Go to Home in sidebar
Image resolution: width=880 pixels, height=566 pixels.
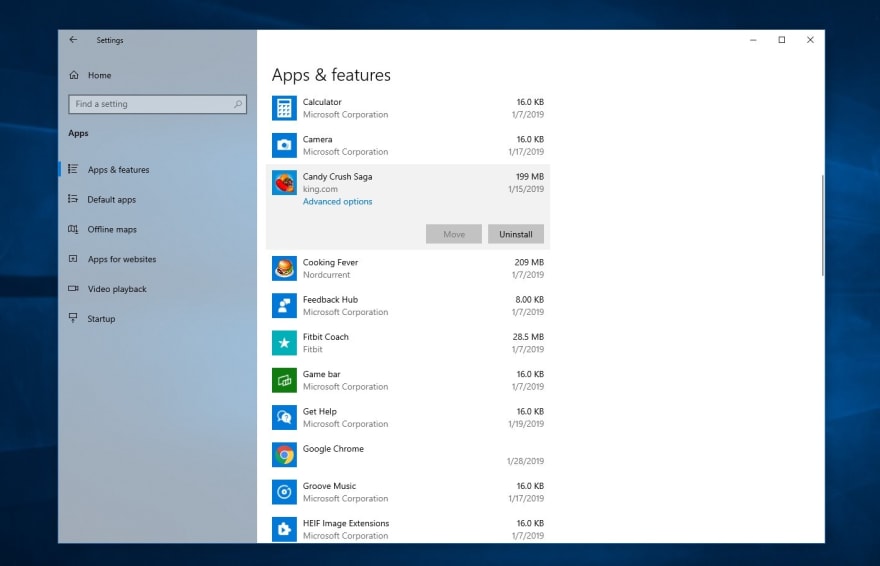coord(99,75)
